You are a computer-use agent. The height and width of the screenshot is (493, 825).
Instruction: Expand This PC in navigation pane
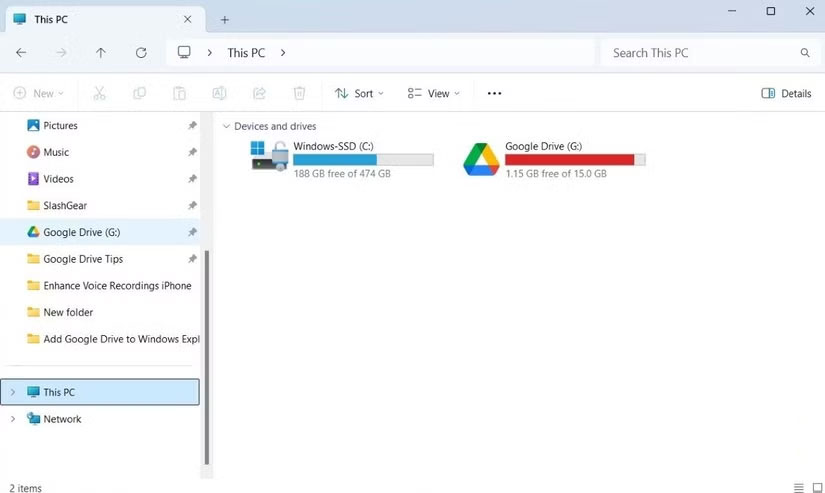click(13, 392)
